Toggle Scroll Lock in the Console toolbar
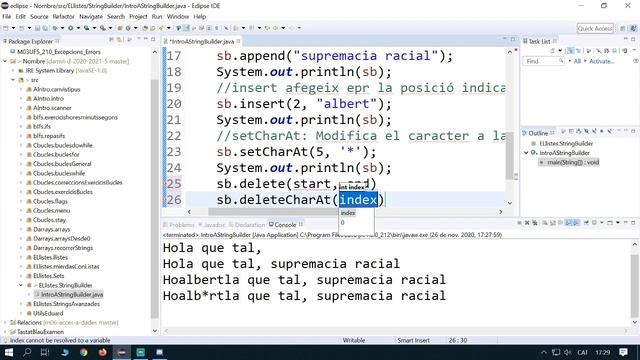640x360 pixels. coord(553,223)
